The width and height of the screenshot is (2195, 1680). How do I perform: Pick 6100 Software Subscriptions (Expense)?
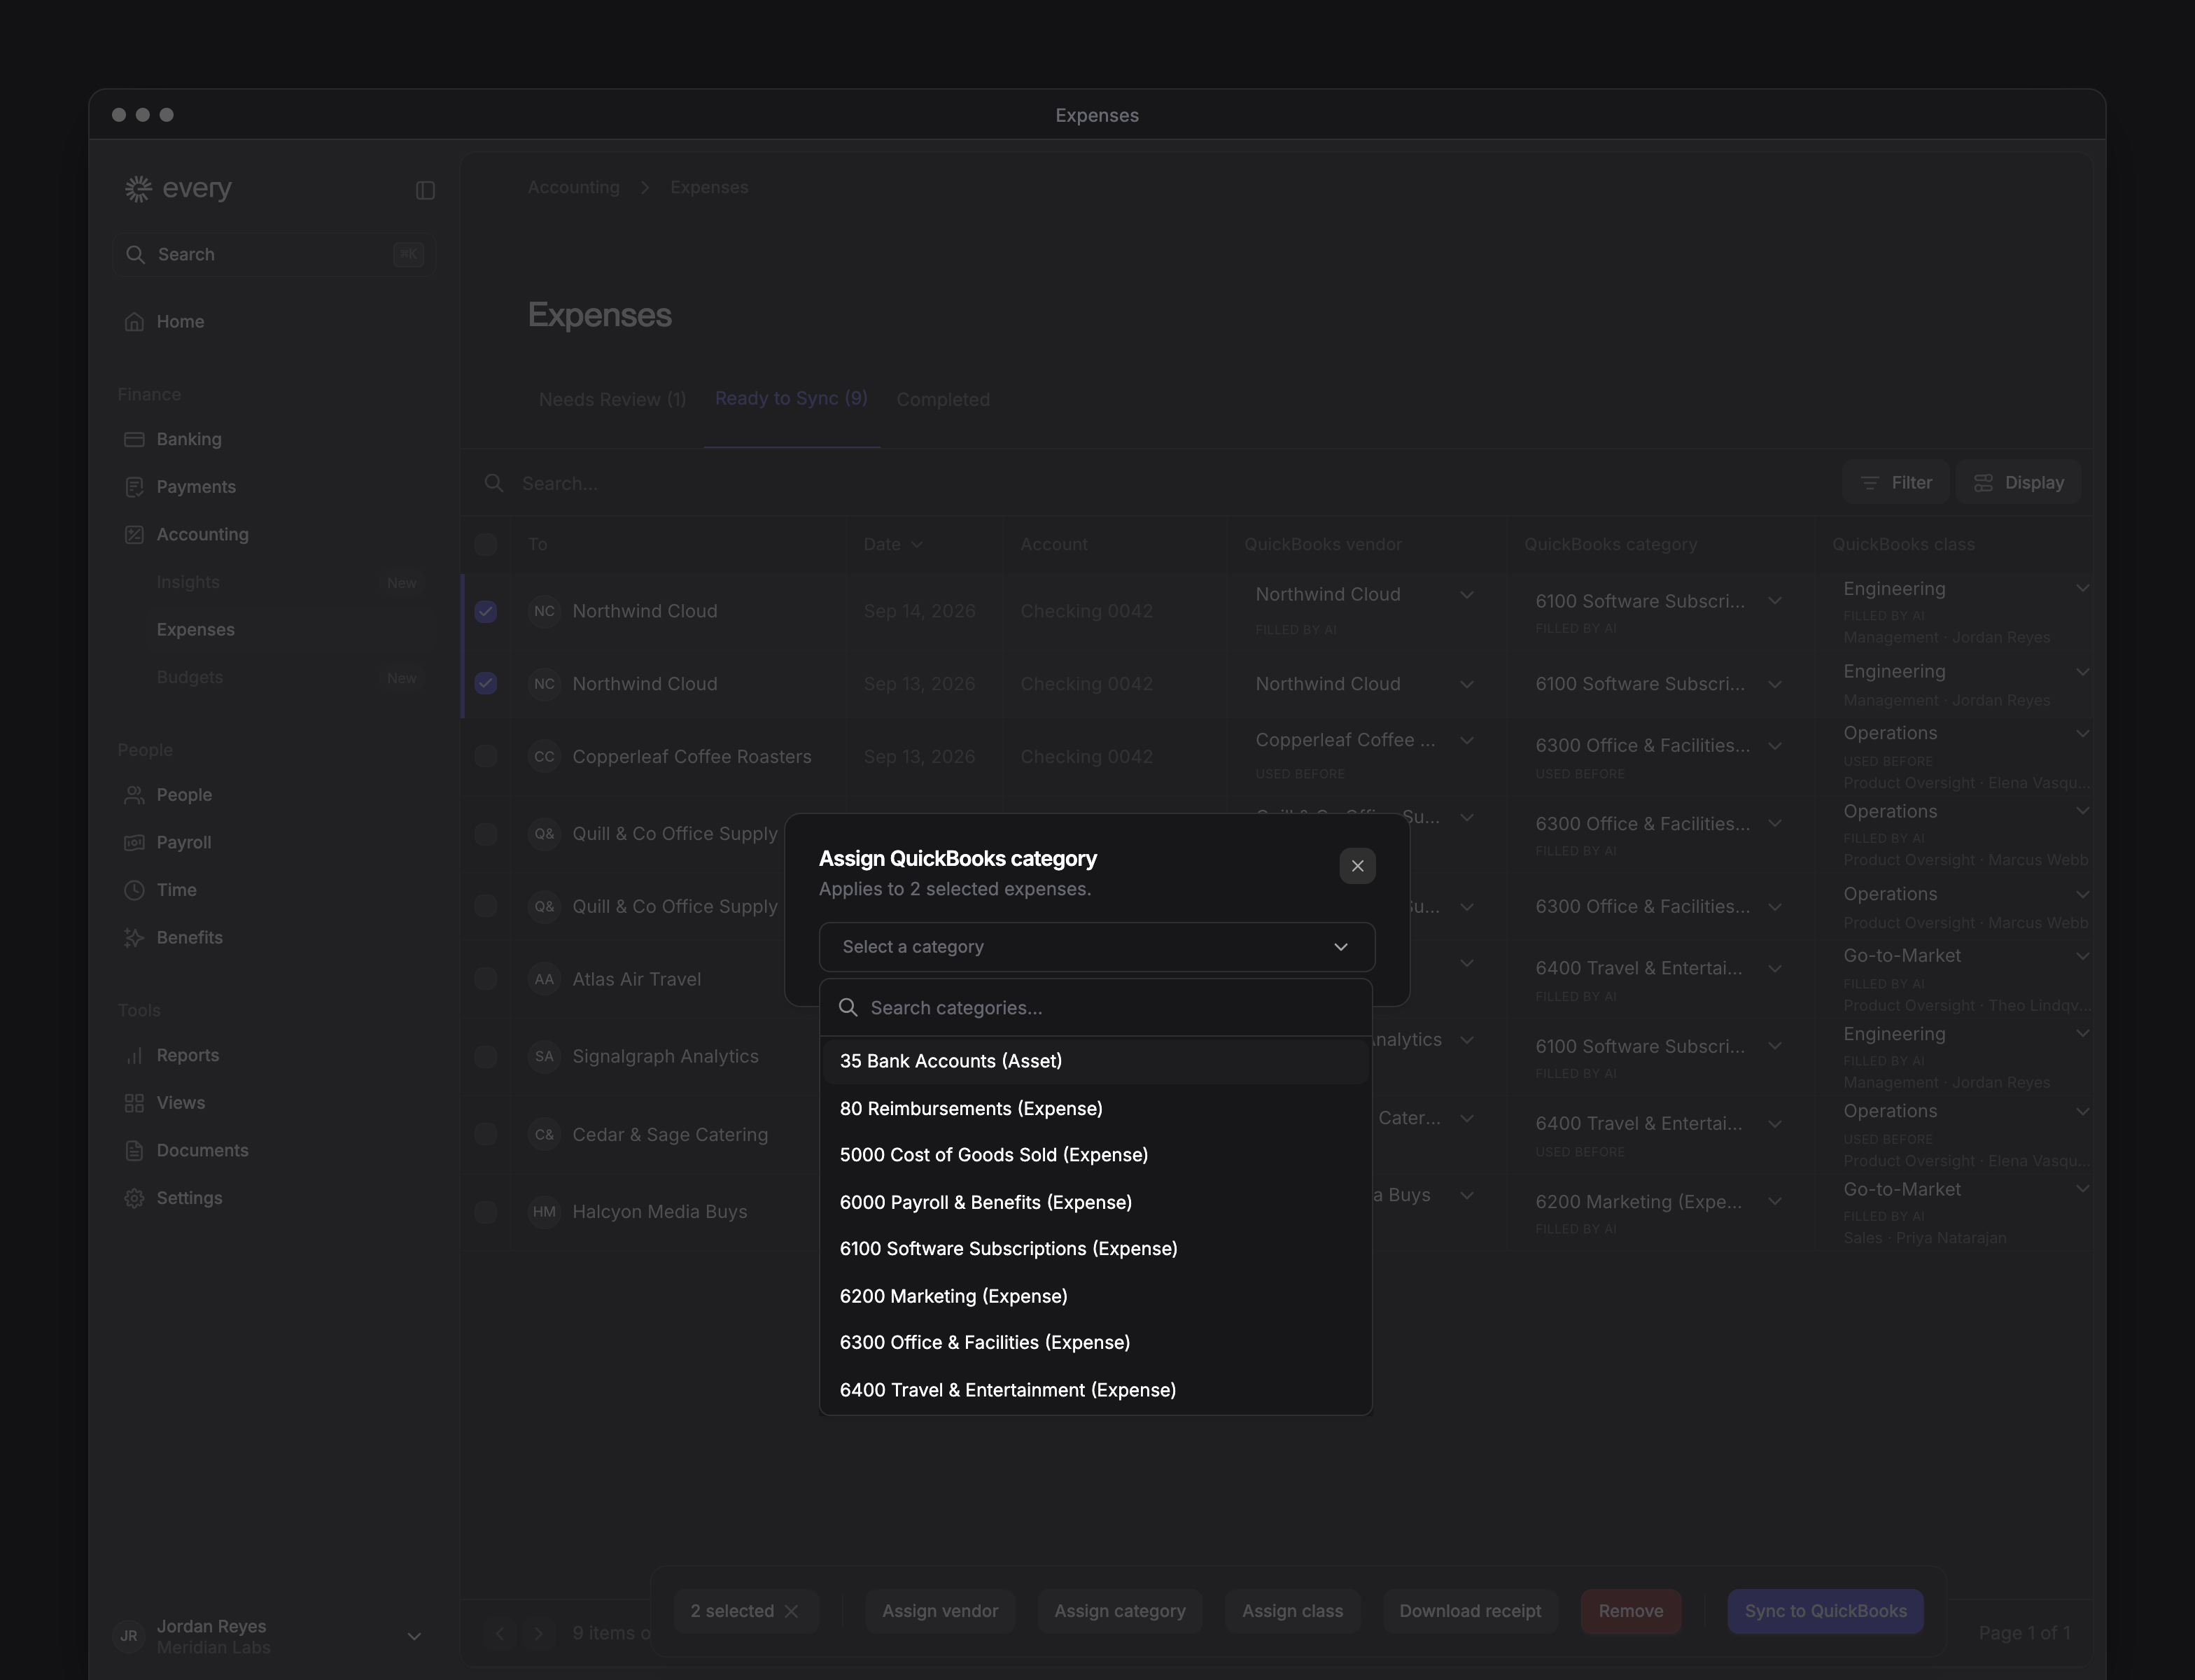pyautogui.click(x=1096, y=1249)
